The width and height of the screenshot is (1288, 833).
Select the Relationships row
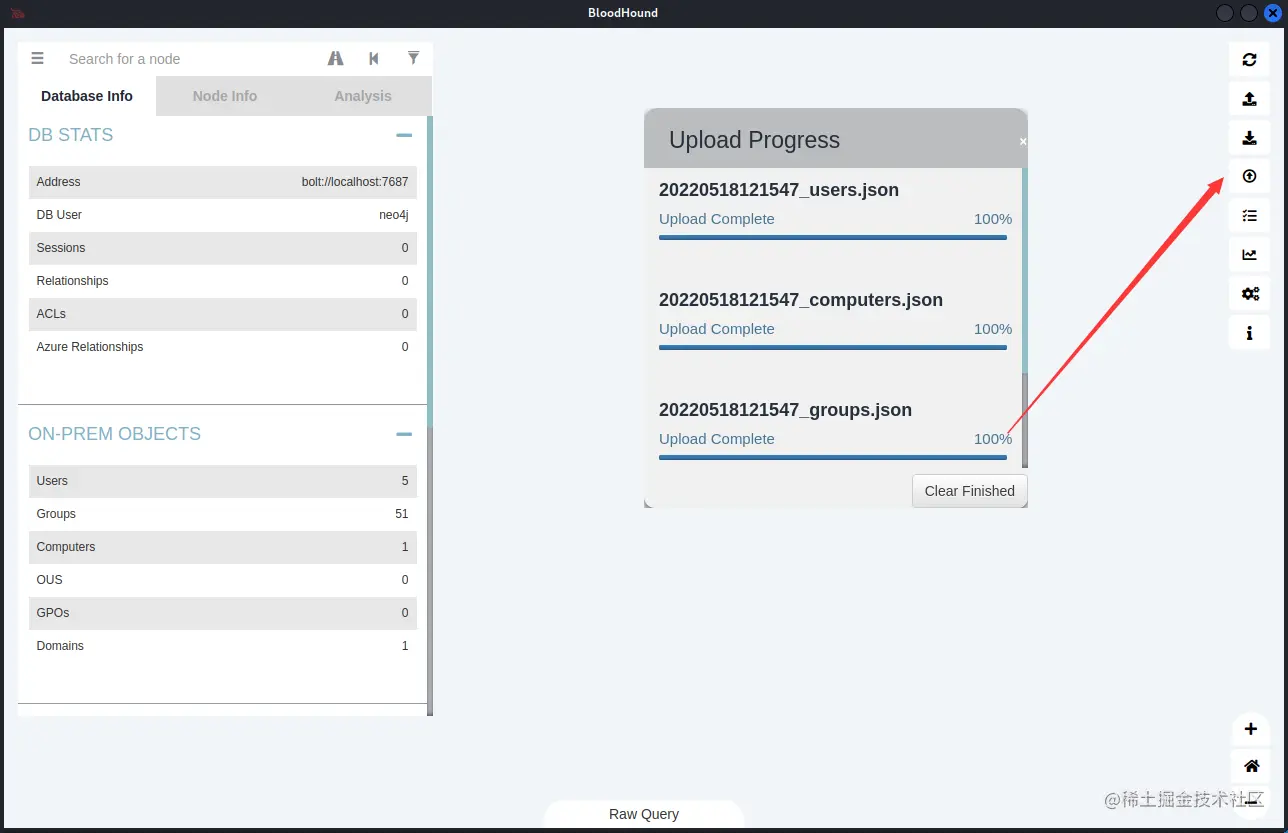click(x=223, y=281)
